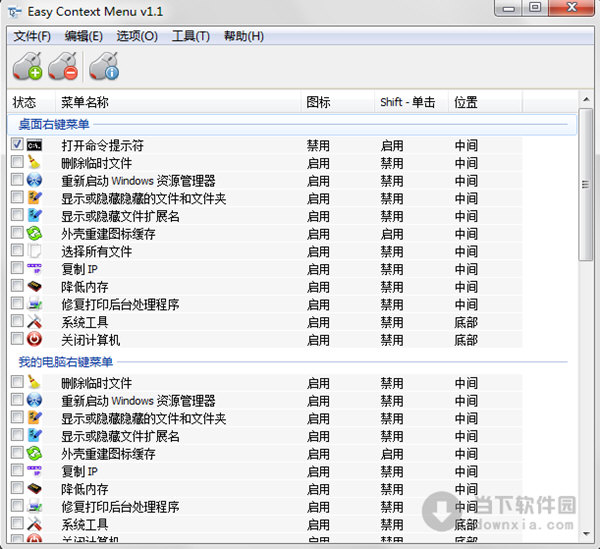Screen dimensions: 600x549
Task: Open the 帮助(H) menu
Action: (244, 36)
